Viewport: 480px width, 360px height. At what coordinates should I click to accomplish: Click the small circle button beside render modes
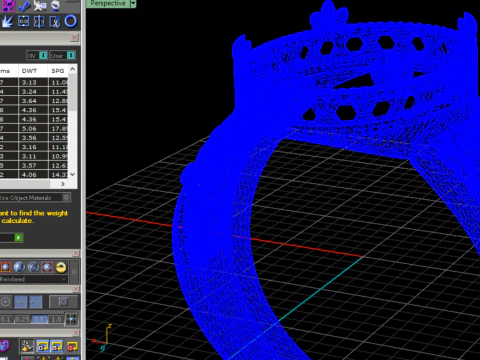74,272
